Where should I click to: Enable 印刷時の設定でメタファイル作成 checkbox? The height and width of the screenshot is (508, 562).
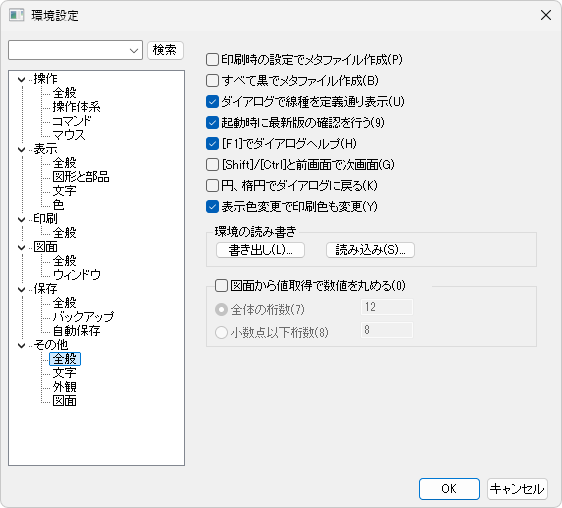point(212,60)
